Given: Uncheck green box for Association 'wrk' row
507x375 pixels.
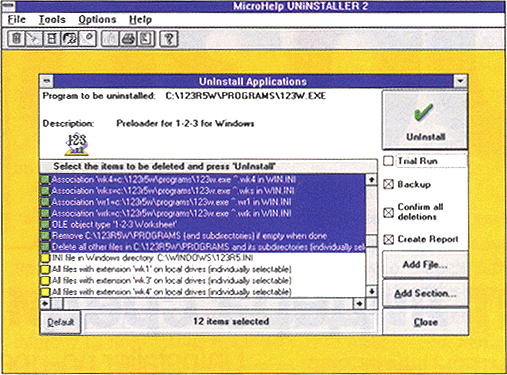Looking at the screenshot, I should click(45, 214).
